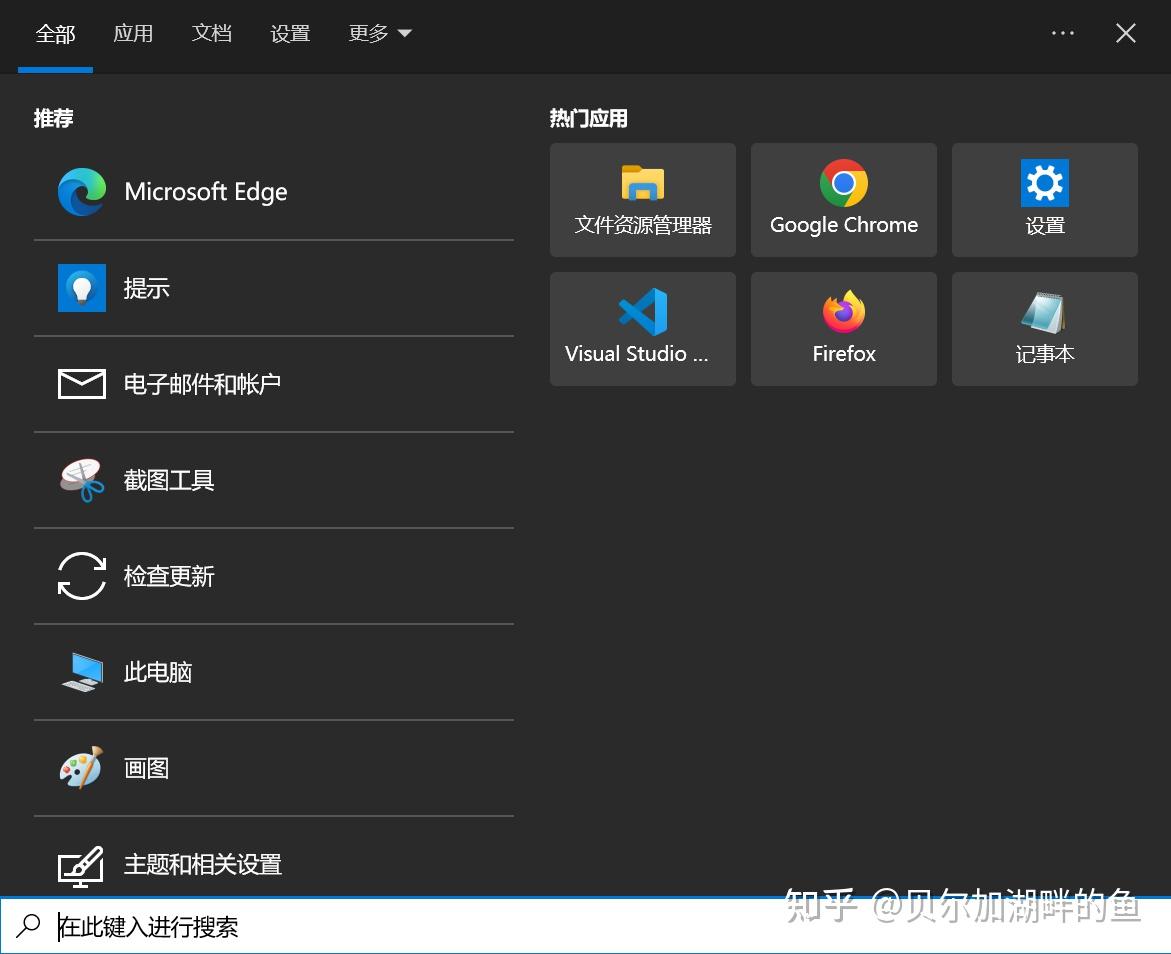This screenshot has width=1171, height=954.
Task: Switch to the 应用 tab
Action: click(133, 34)
